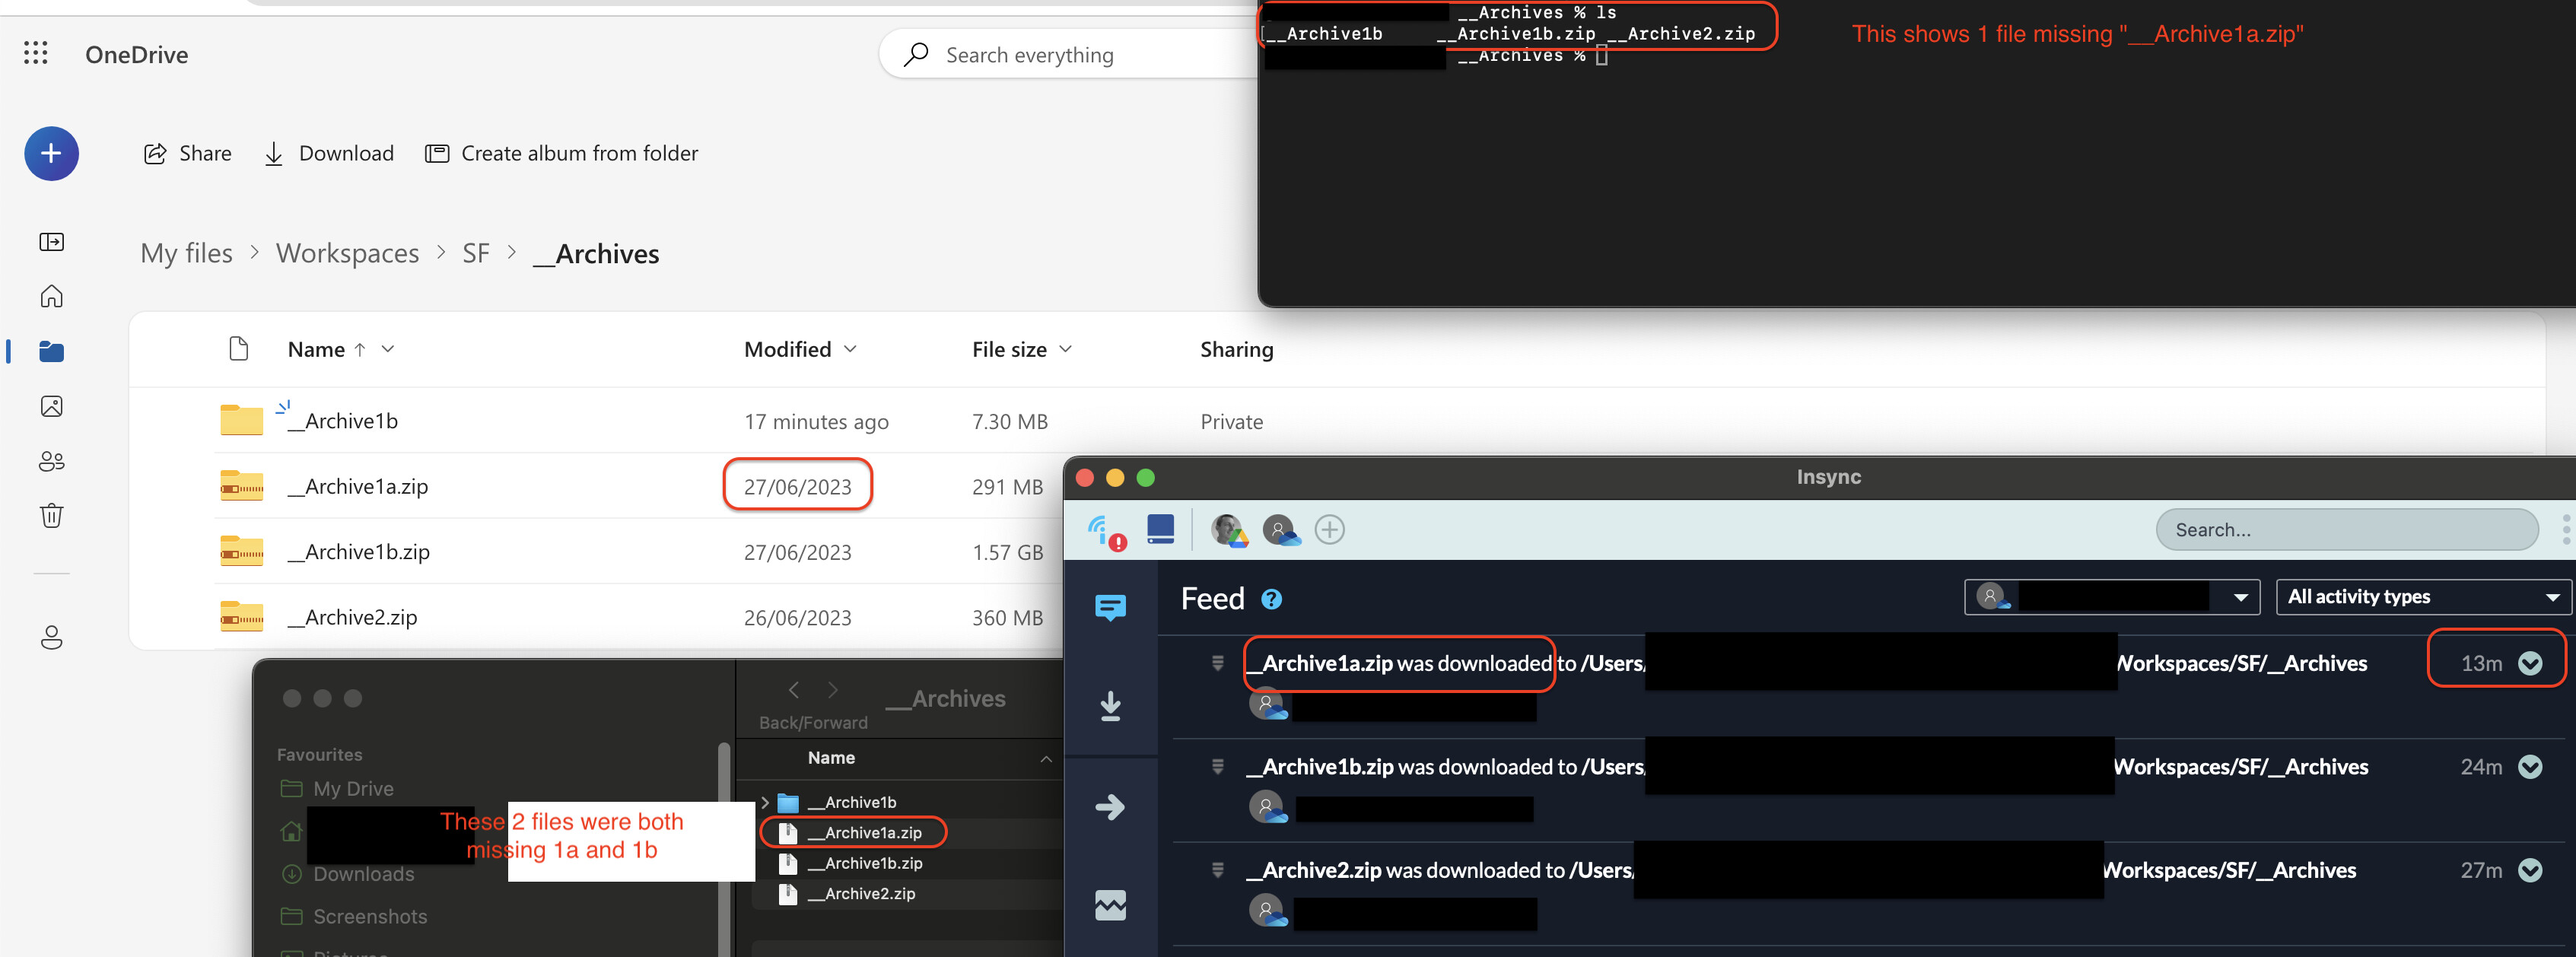Click the __Archives breadcrumb in OneDrive
2576x957 pixels.
[x=596, y=253]
